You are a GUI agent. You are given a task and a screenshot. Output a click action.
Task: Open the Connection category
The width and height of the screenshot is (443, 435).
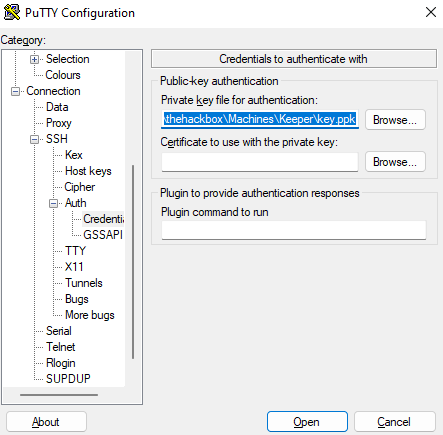(53, 91)
